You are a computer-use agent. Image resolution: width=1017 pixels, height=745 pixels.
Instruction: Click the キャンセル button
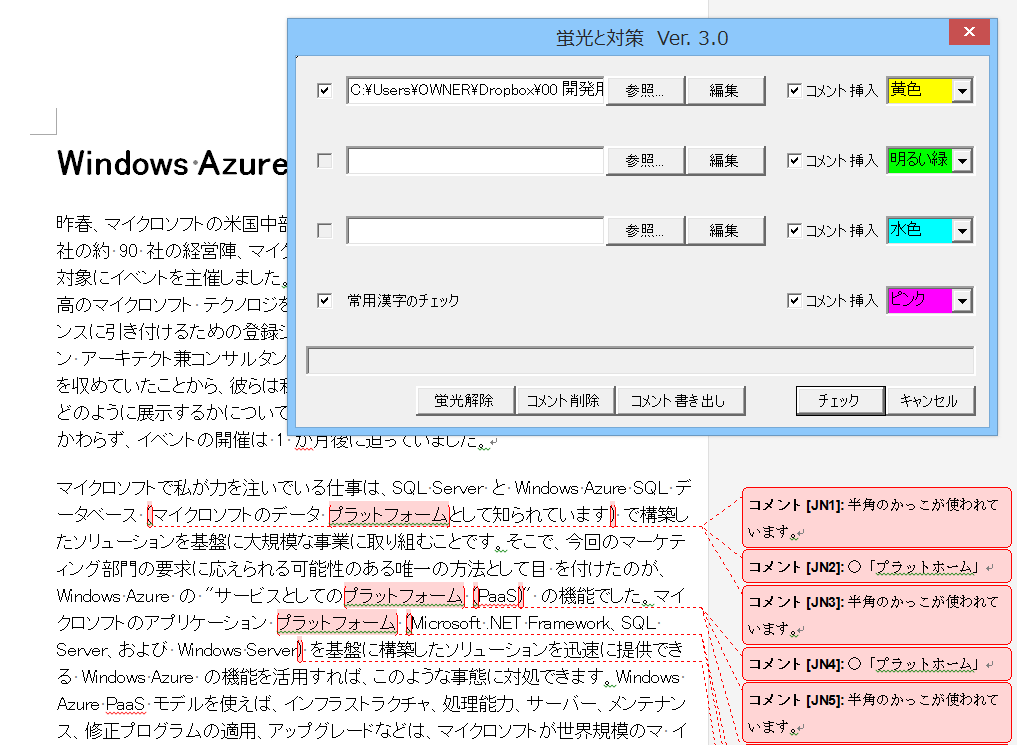(x=929, y=401)
